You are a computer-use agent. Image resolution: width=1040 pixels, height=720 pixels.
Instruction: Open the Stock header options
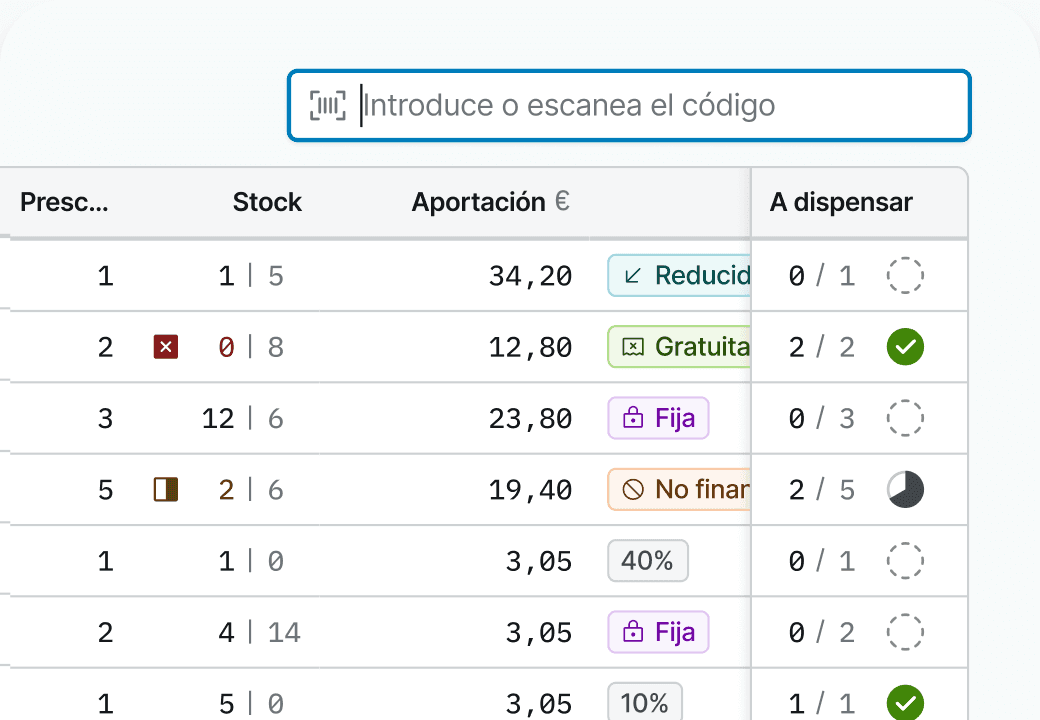pyautogui.click(x=267, y=202)
